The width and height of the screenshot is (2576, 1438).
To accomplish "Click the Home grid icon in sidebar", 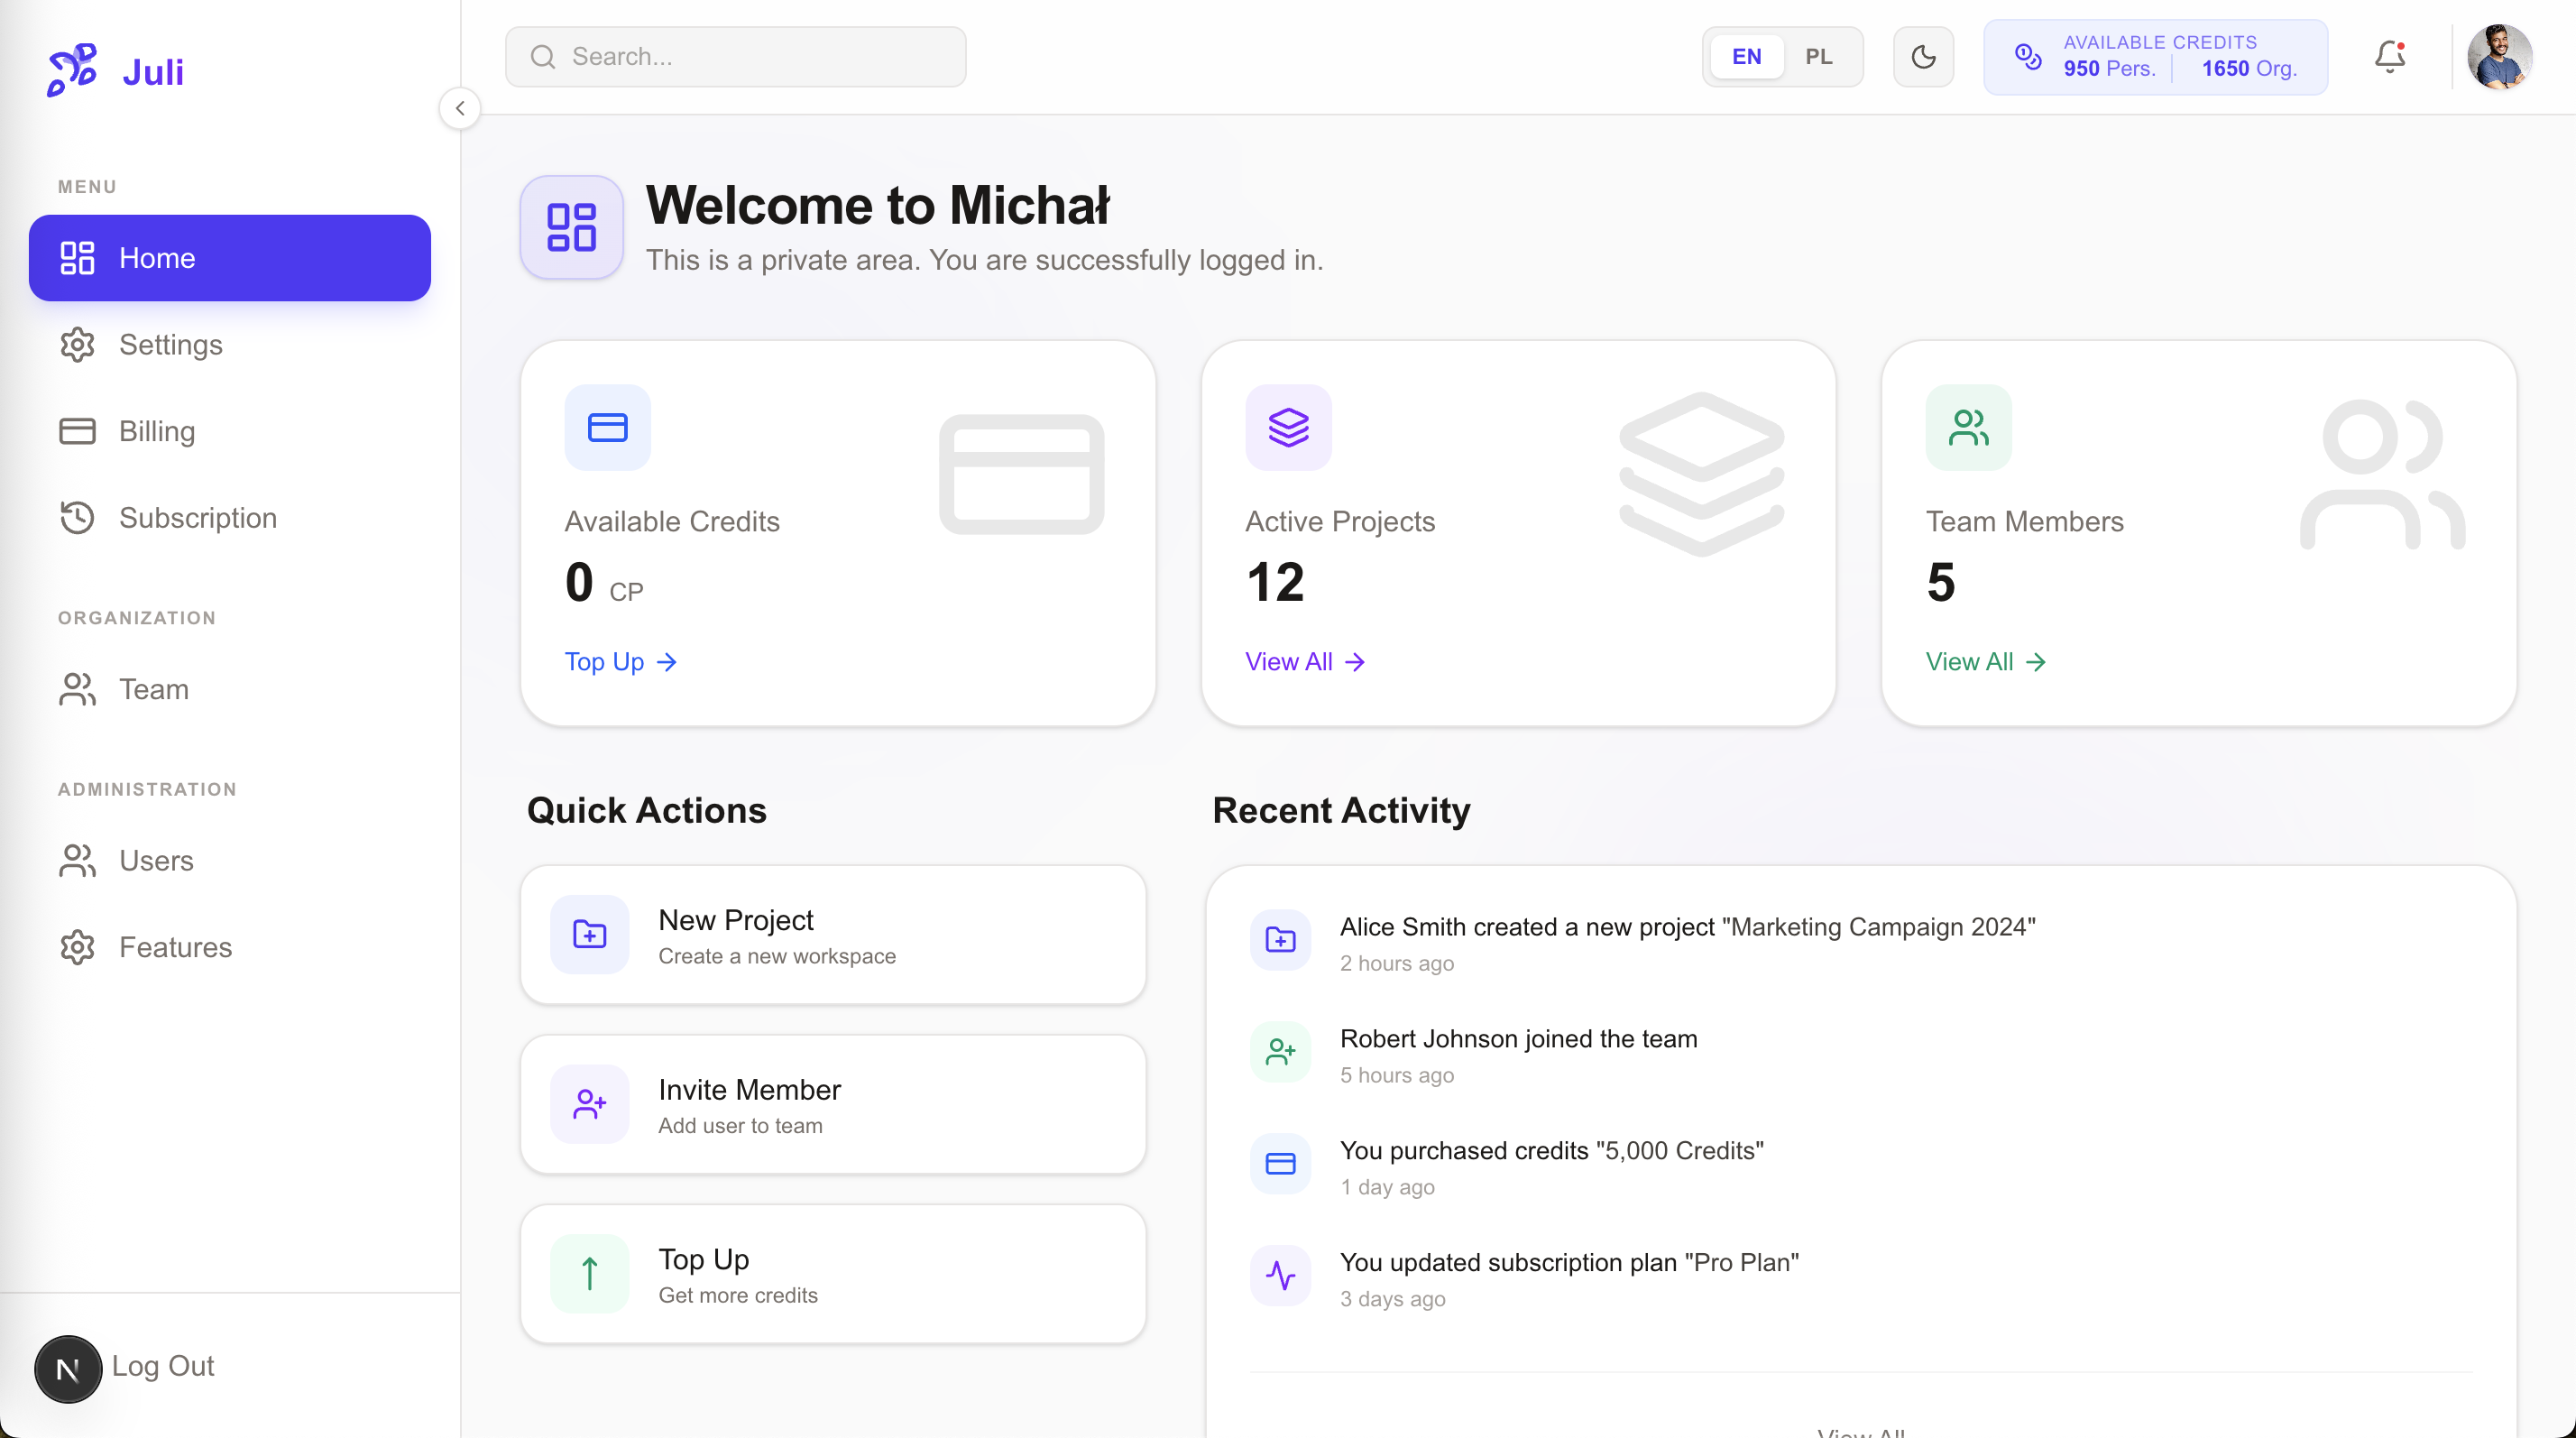I will [77, 258].
